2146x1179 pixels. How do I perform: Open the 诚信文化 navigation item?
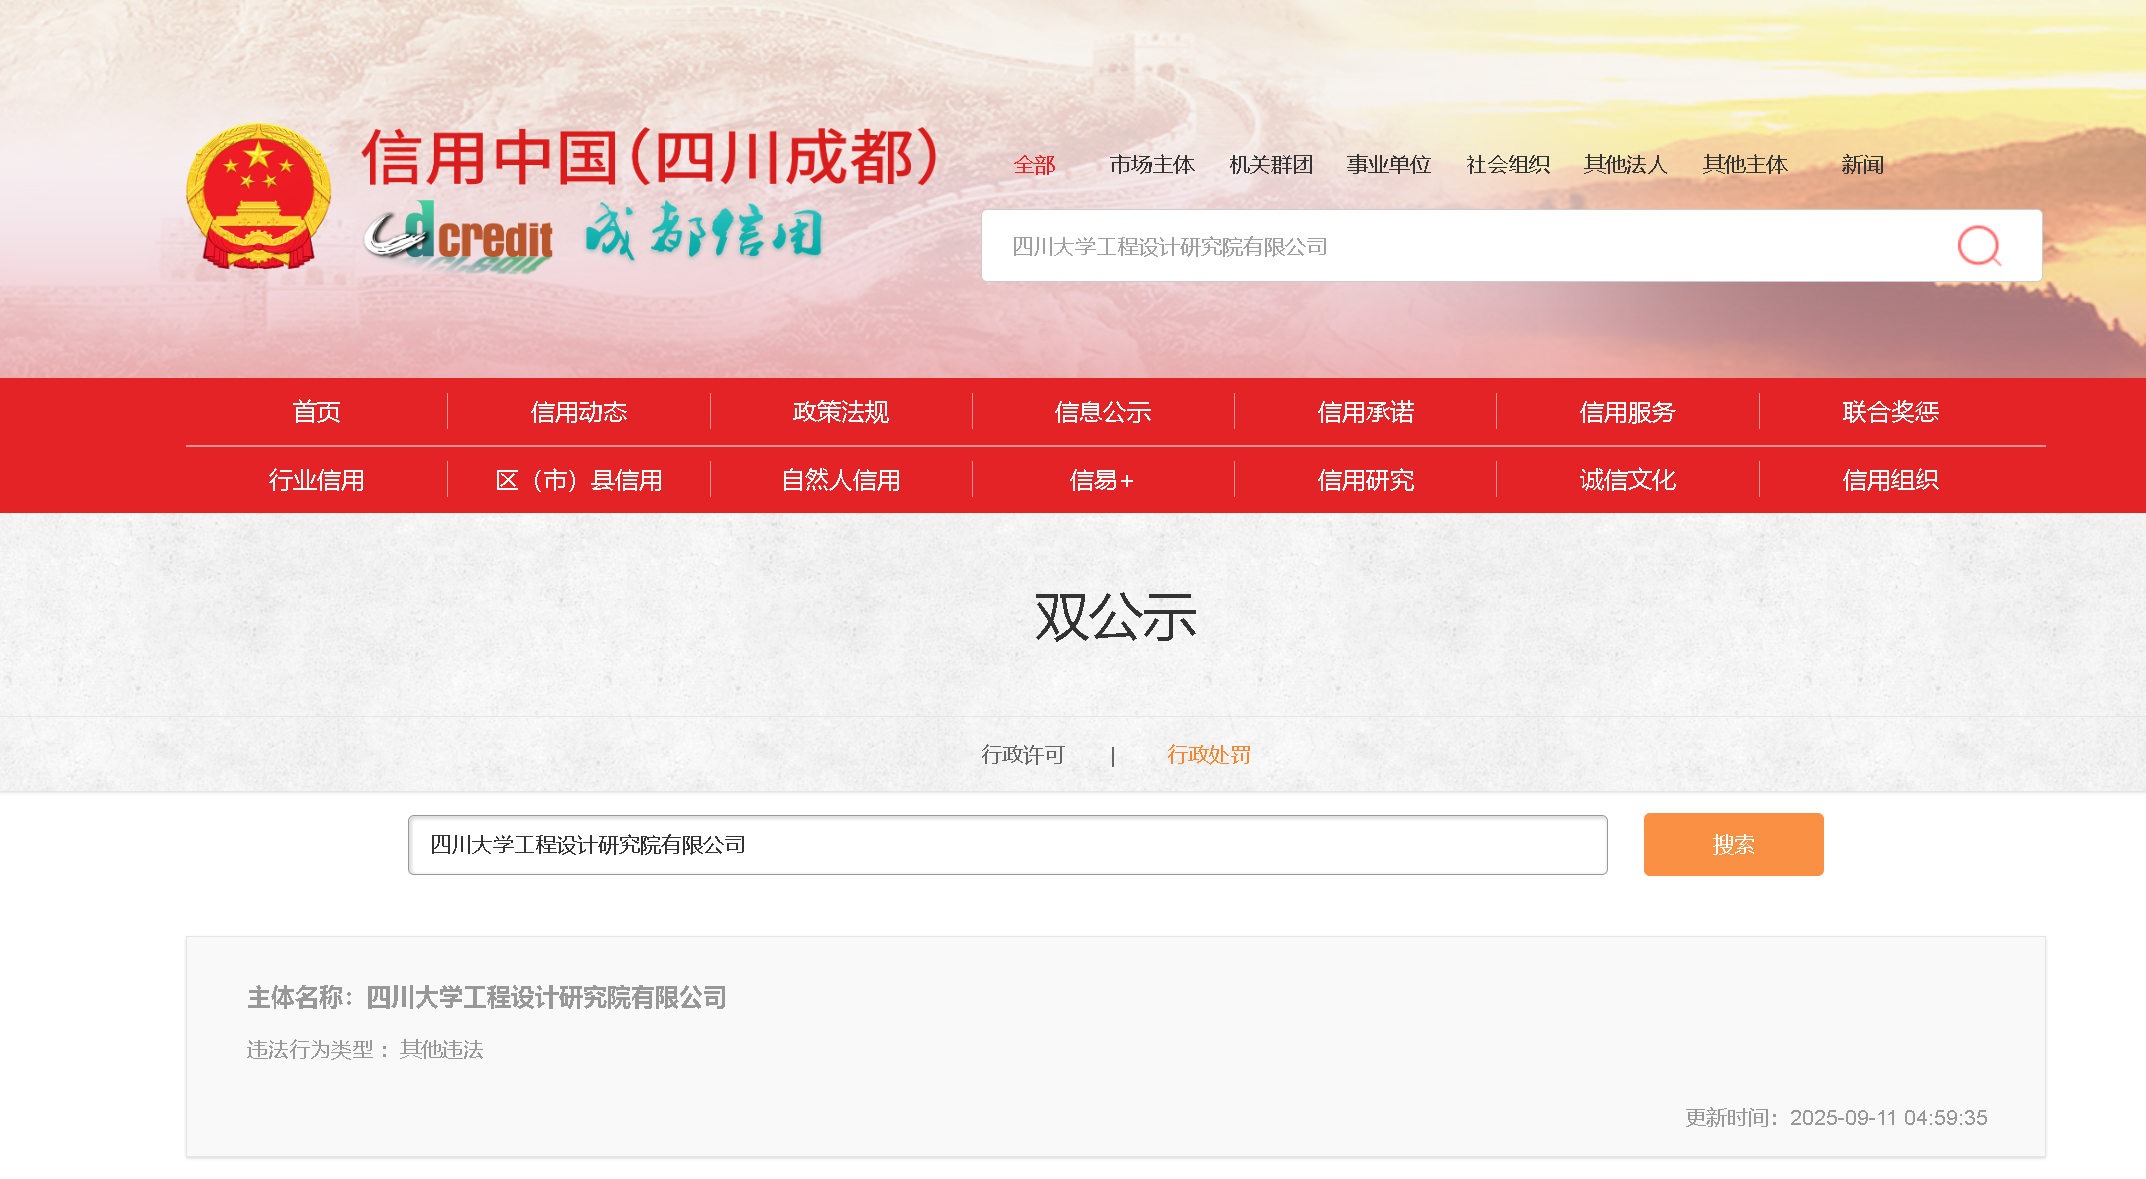[x=1628, y=480]
